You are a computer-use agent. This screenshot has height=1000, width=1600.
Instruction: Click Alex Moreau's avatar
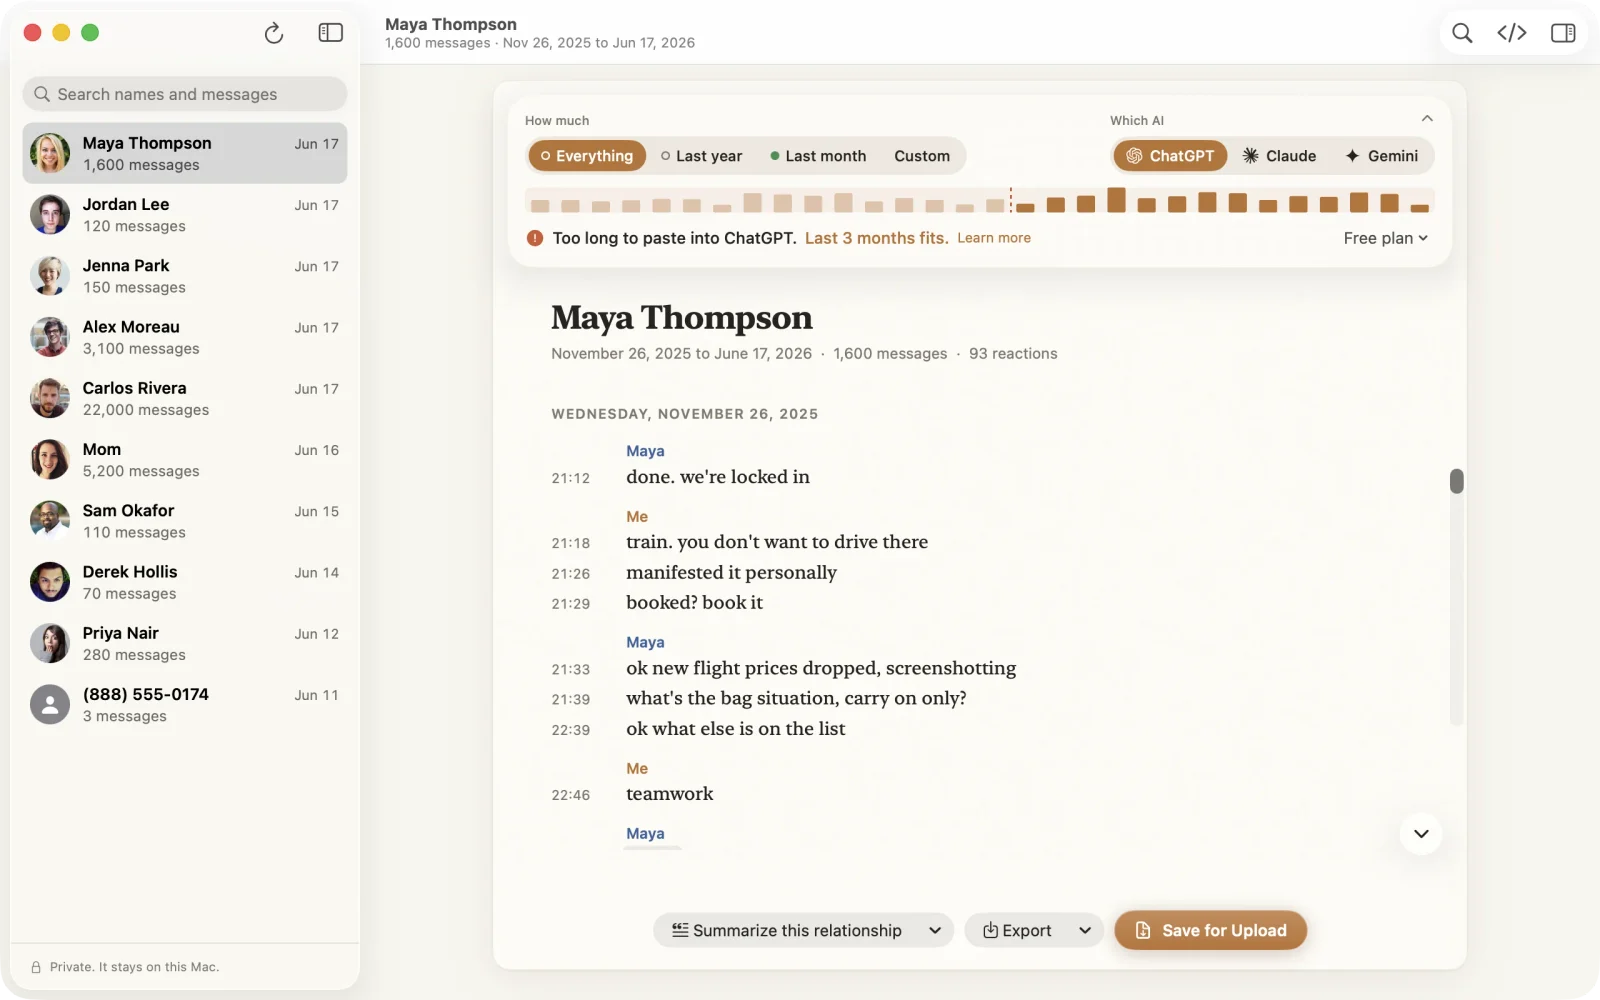[x=50, y=337]
